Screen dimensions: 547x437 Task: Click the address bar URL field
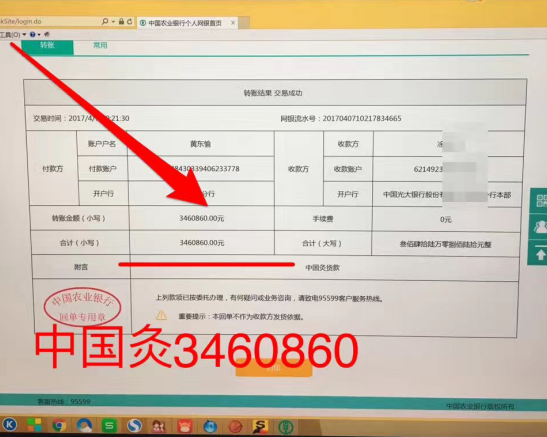[49, 22]
